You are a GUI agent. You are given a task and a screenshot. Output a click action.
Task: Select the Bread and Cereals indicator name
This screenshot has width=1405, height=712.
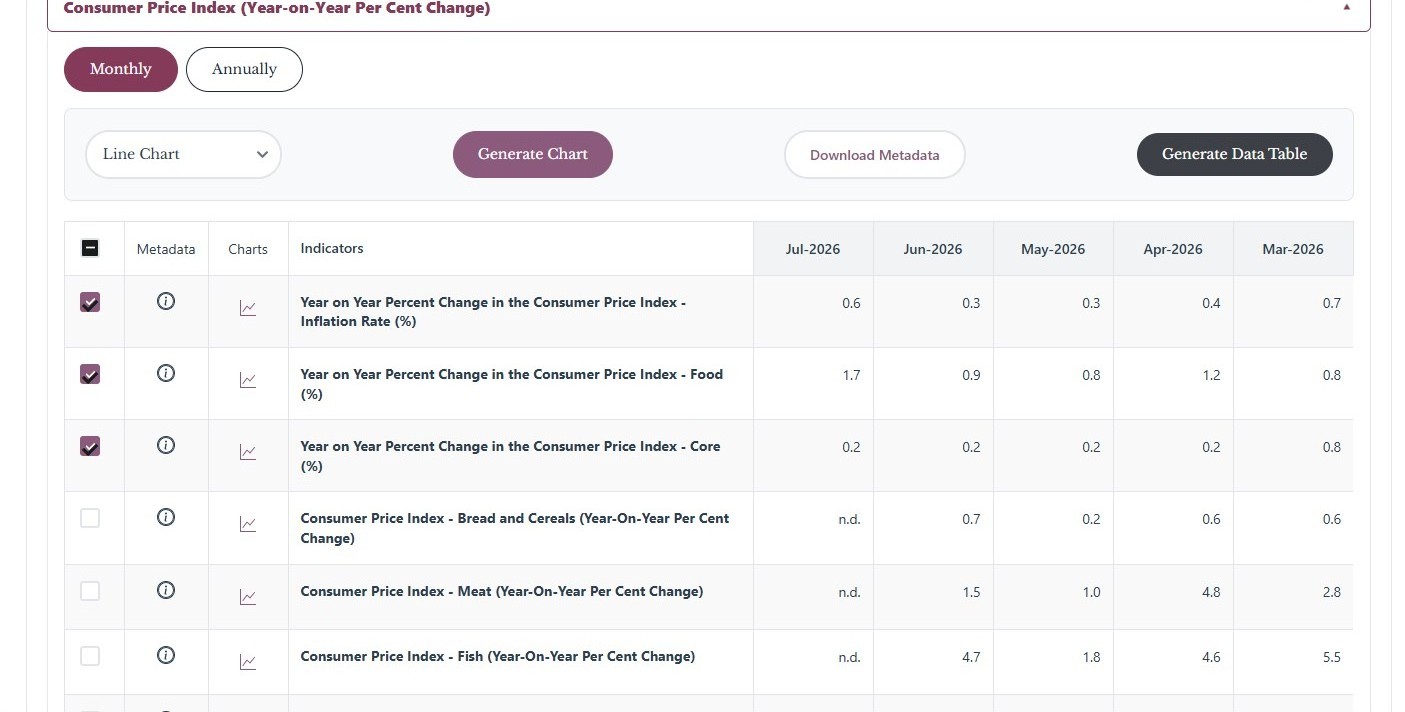[x=515, y=528]
